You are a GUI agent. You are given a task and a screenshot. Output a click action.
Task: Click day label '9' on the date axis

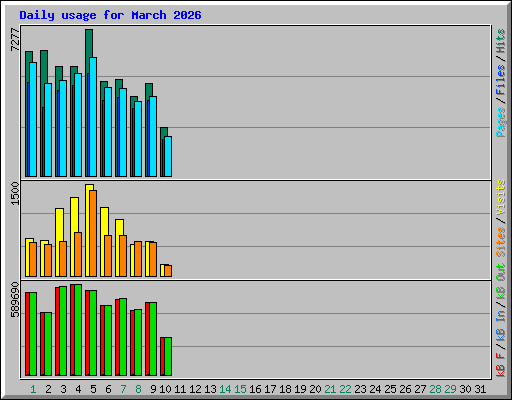click(x=153, y=389)
